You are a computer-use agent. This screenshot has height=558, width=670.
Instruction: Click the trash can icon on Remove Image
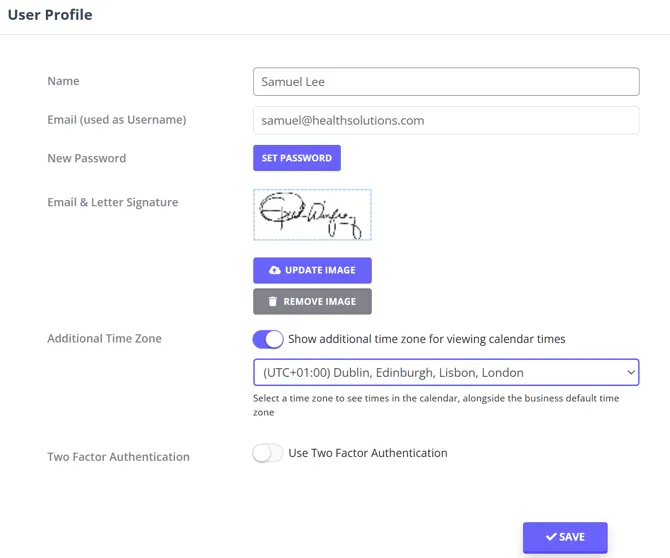click(x=273, y=302)
